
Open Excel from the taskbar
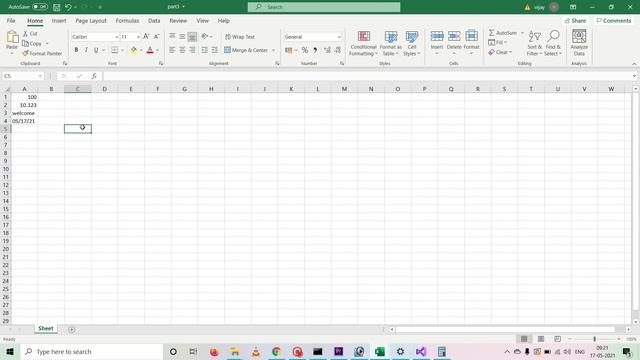tap(380, 351)
